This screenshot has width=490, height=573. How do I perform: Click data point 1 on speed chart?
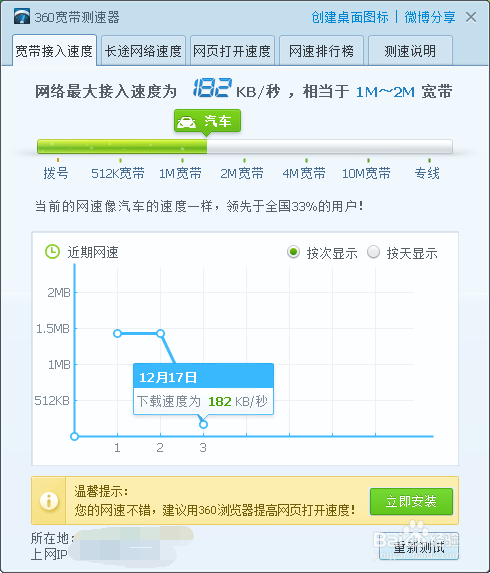[x=117, y=333]
